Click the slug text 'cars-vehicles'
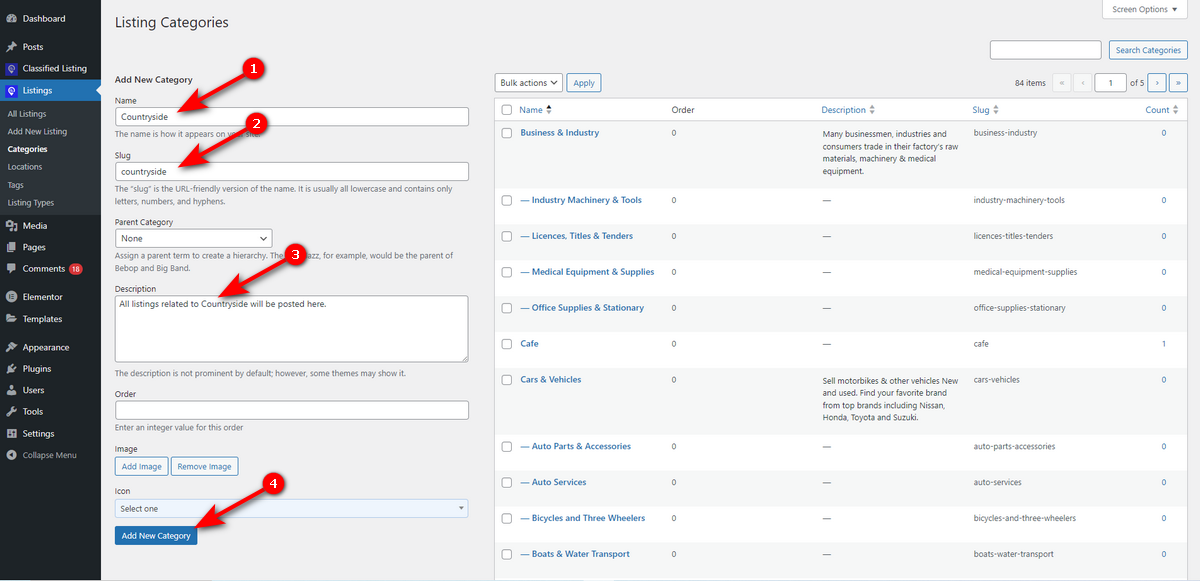This screenshot has height=581, width=1200. pyautogui.click(x=996, y=380)
